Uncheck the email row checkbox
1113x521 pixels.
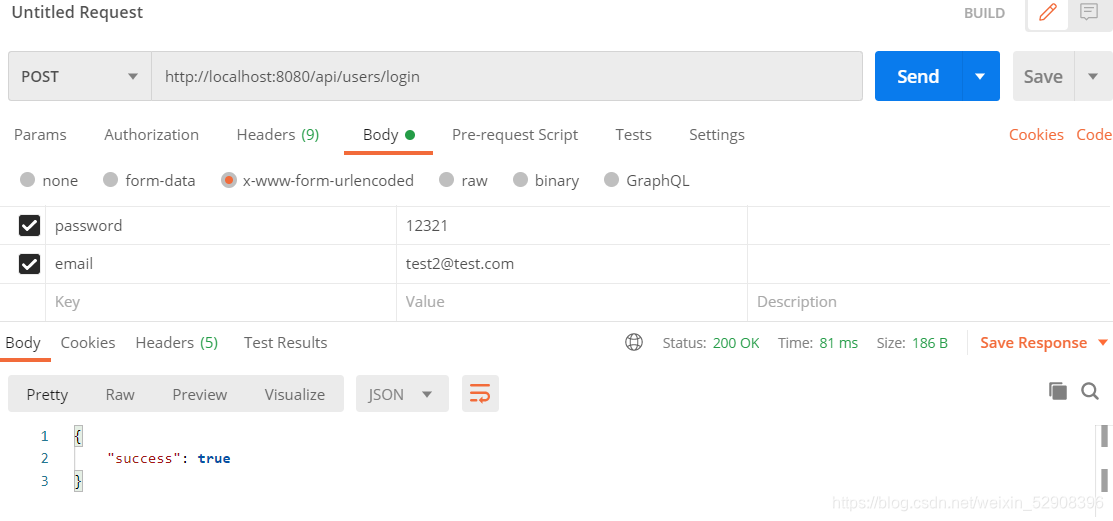tap(29, 264)
